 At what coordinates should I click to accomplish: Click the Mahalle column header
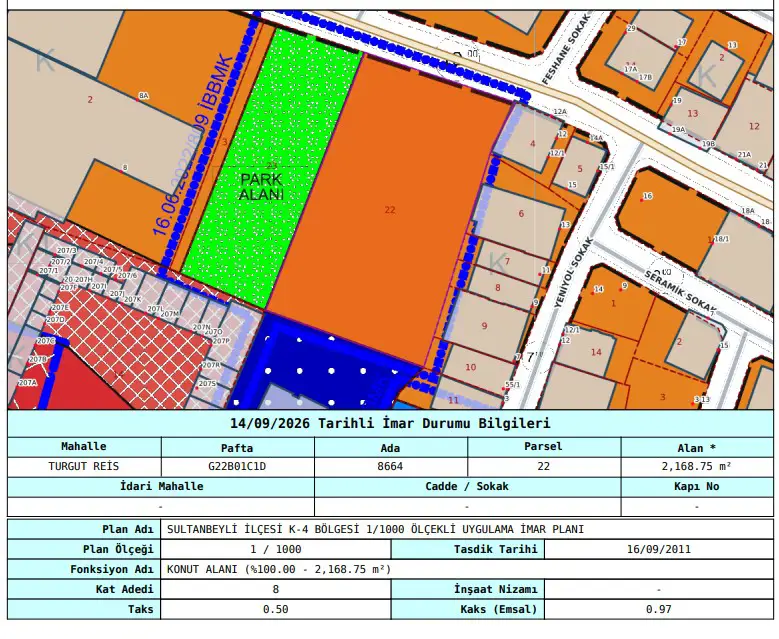click(83, 446)
